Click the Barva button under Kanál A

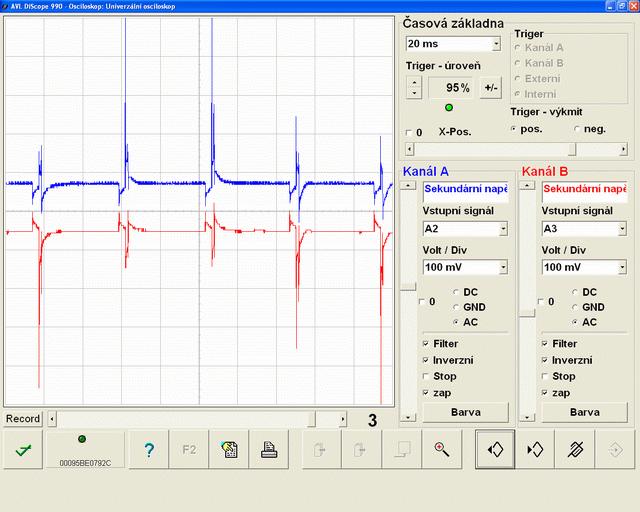tap(465, 412)
